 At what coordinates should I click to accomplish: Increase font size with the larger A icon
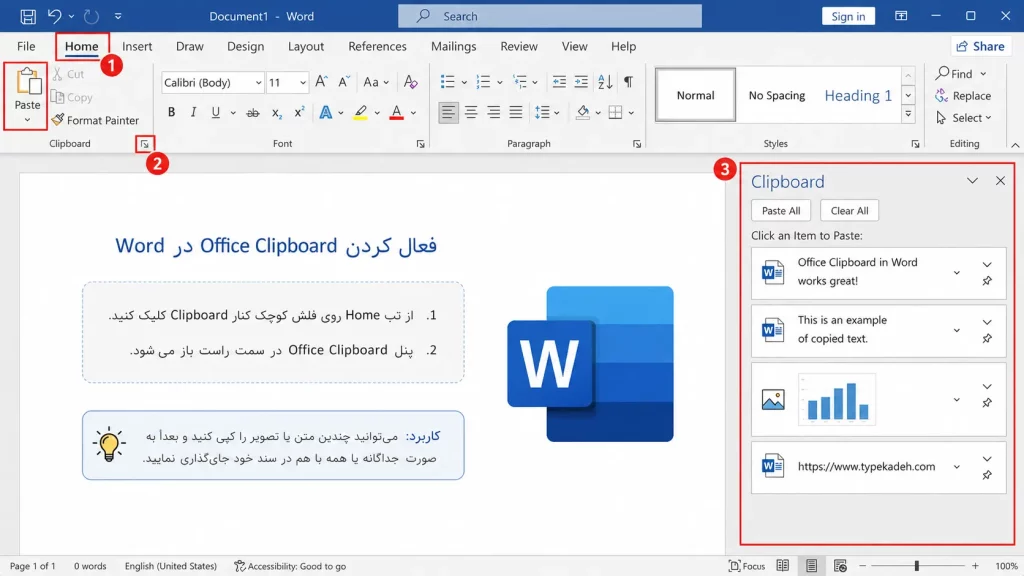[321, 82]
